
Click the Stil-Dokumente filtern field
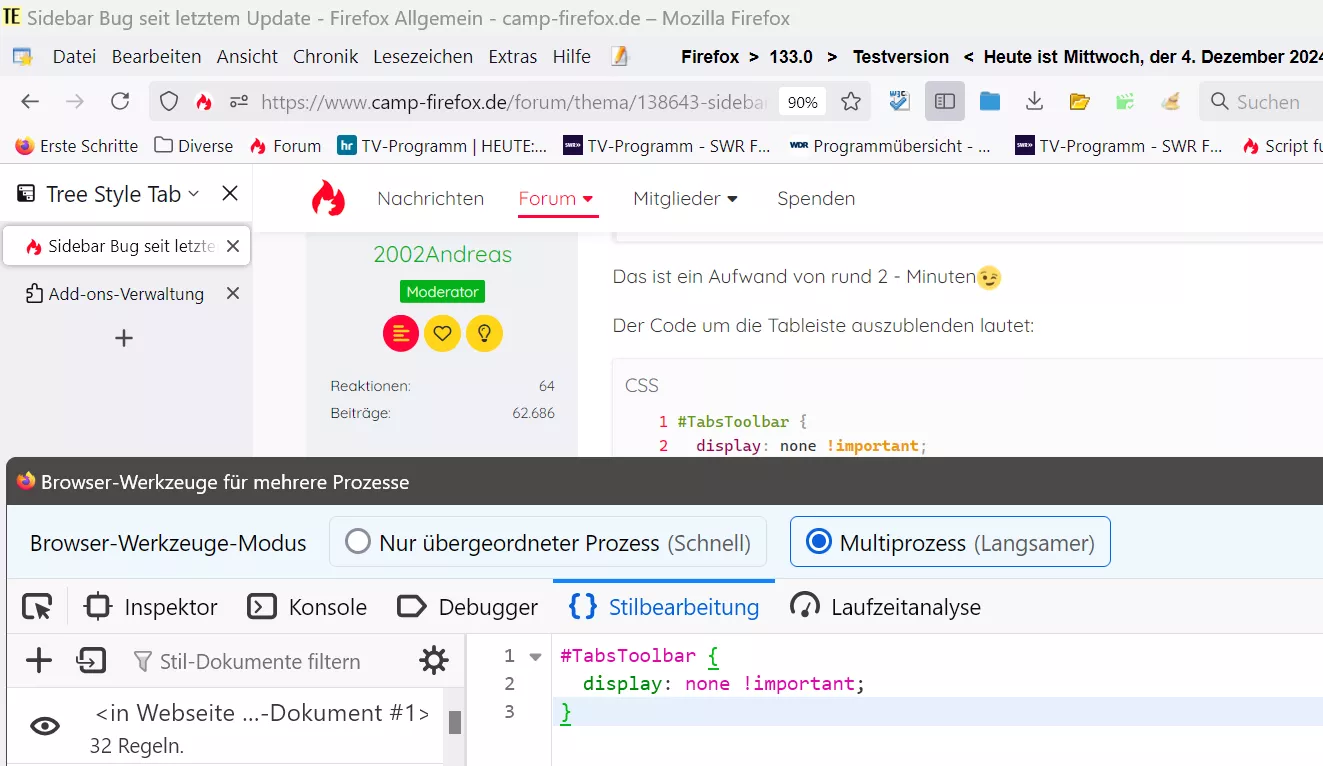pyautogui.click(x=260, y=661)
